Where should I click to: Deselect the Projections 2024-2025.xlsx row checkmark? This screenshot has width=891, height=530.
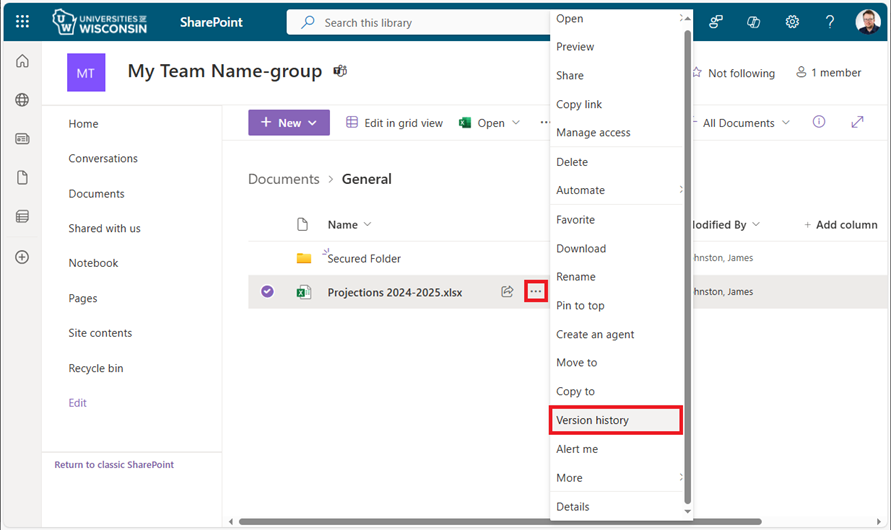click(x=267, y=292)
